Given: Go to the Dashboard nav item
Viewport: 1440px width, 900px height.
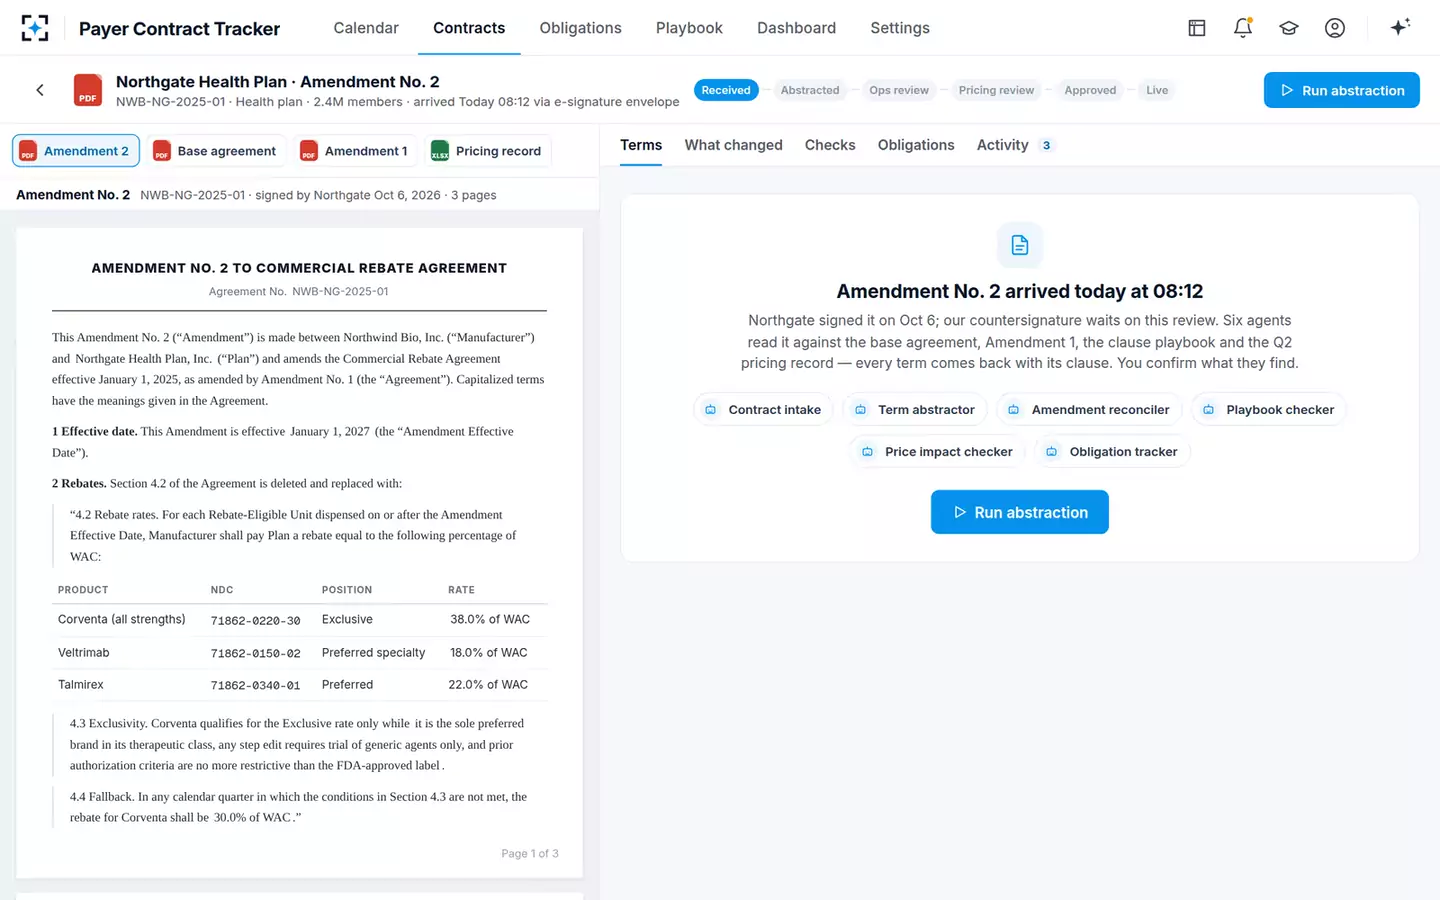Looking at the screenshot, I should tap(796, 28).
